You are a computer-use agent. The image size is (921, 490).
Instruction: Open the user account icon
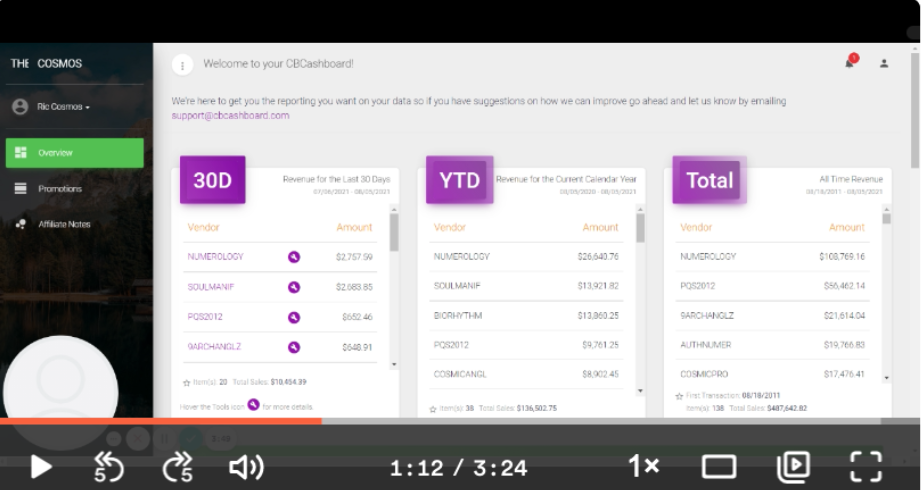pos(884,64)
